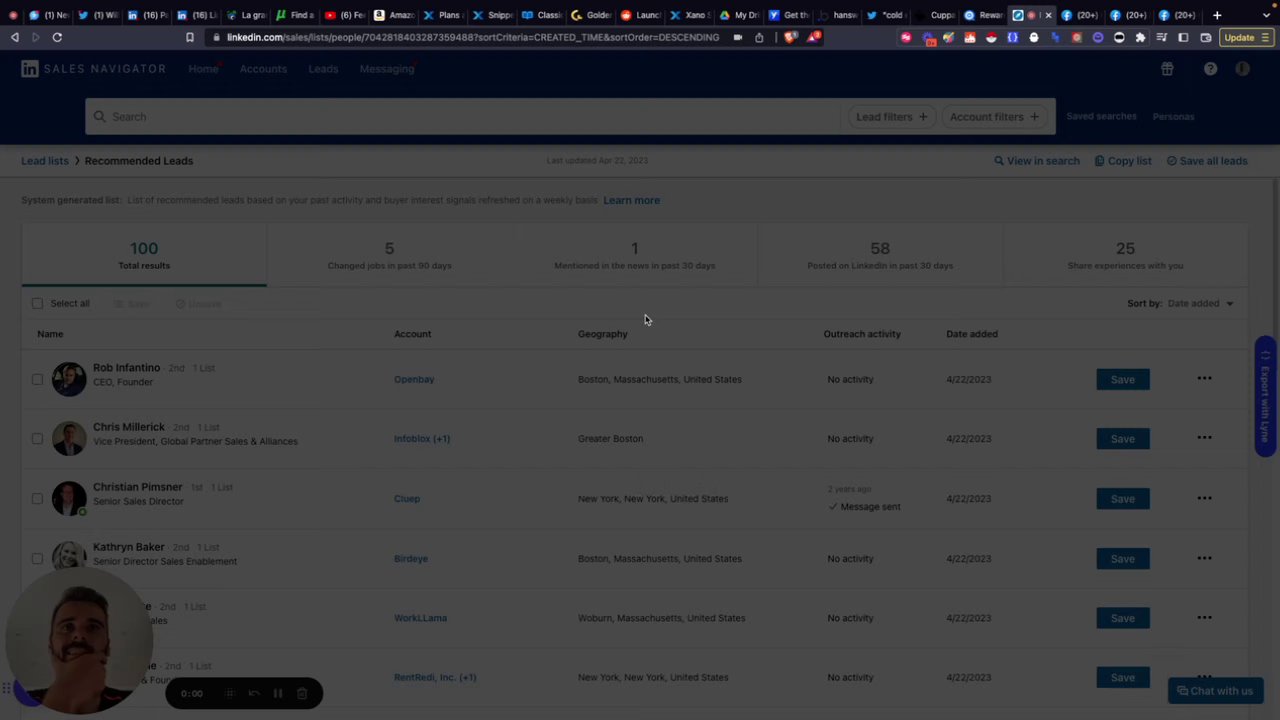
Task: Go to Home in Sales Navigator nav
Action: point(203,69)
